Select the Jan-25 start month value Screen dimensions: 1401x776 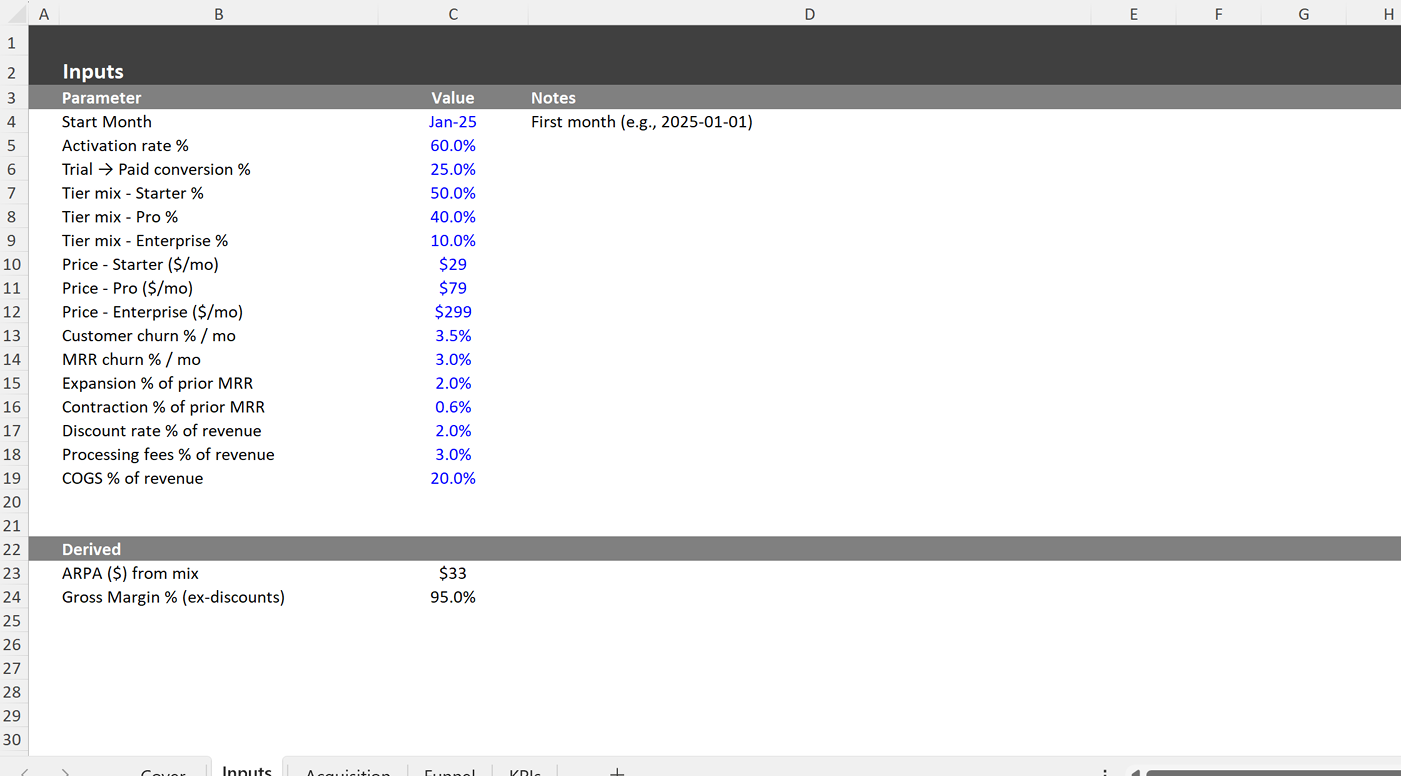453,122
